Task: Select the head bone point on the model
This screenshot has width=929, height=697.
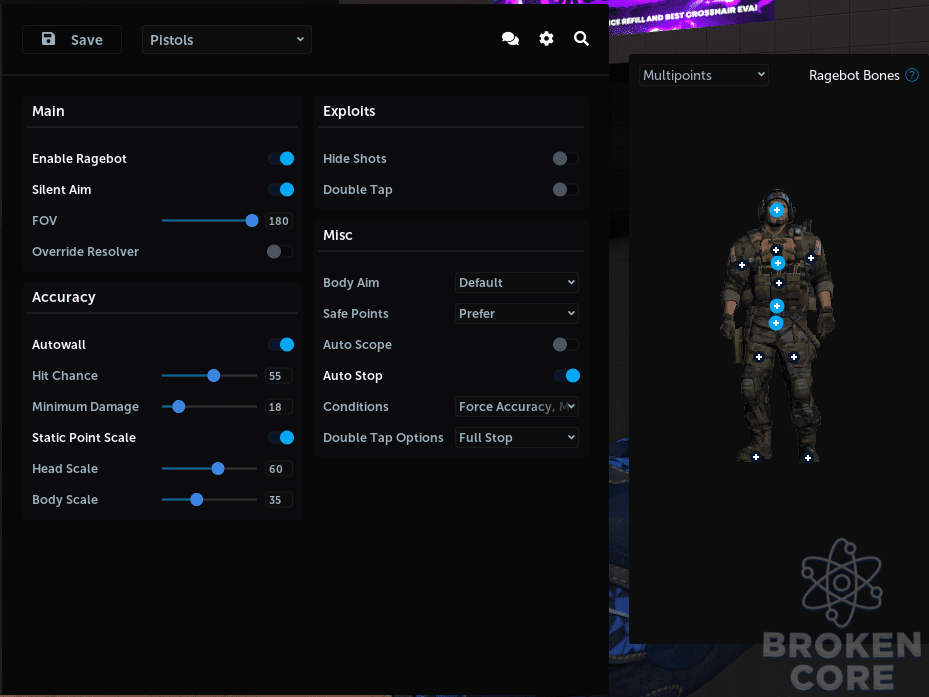Action: [777, 210]
